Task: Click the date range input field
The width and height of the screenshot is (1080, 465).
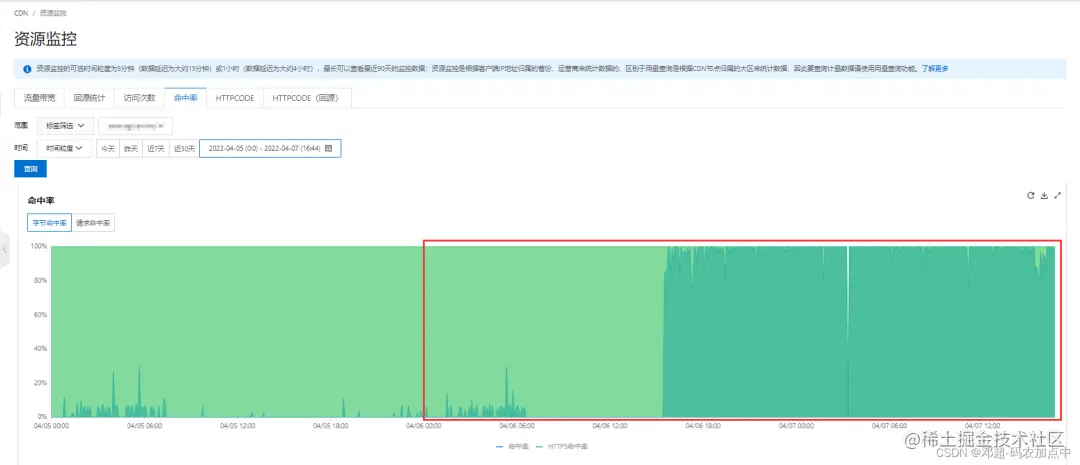Action: 270,148
